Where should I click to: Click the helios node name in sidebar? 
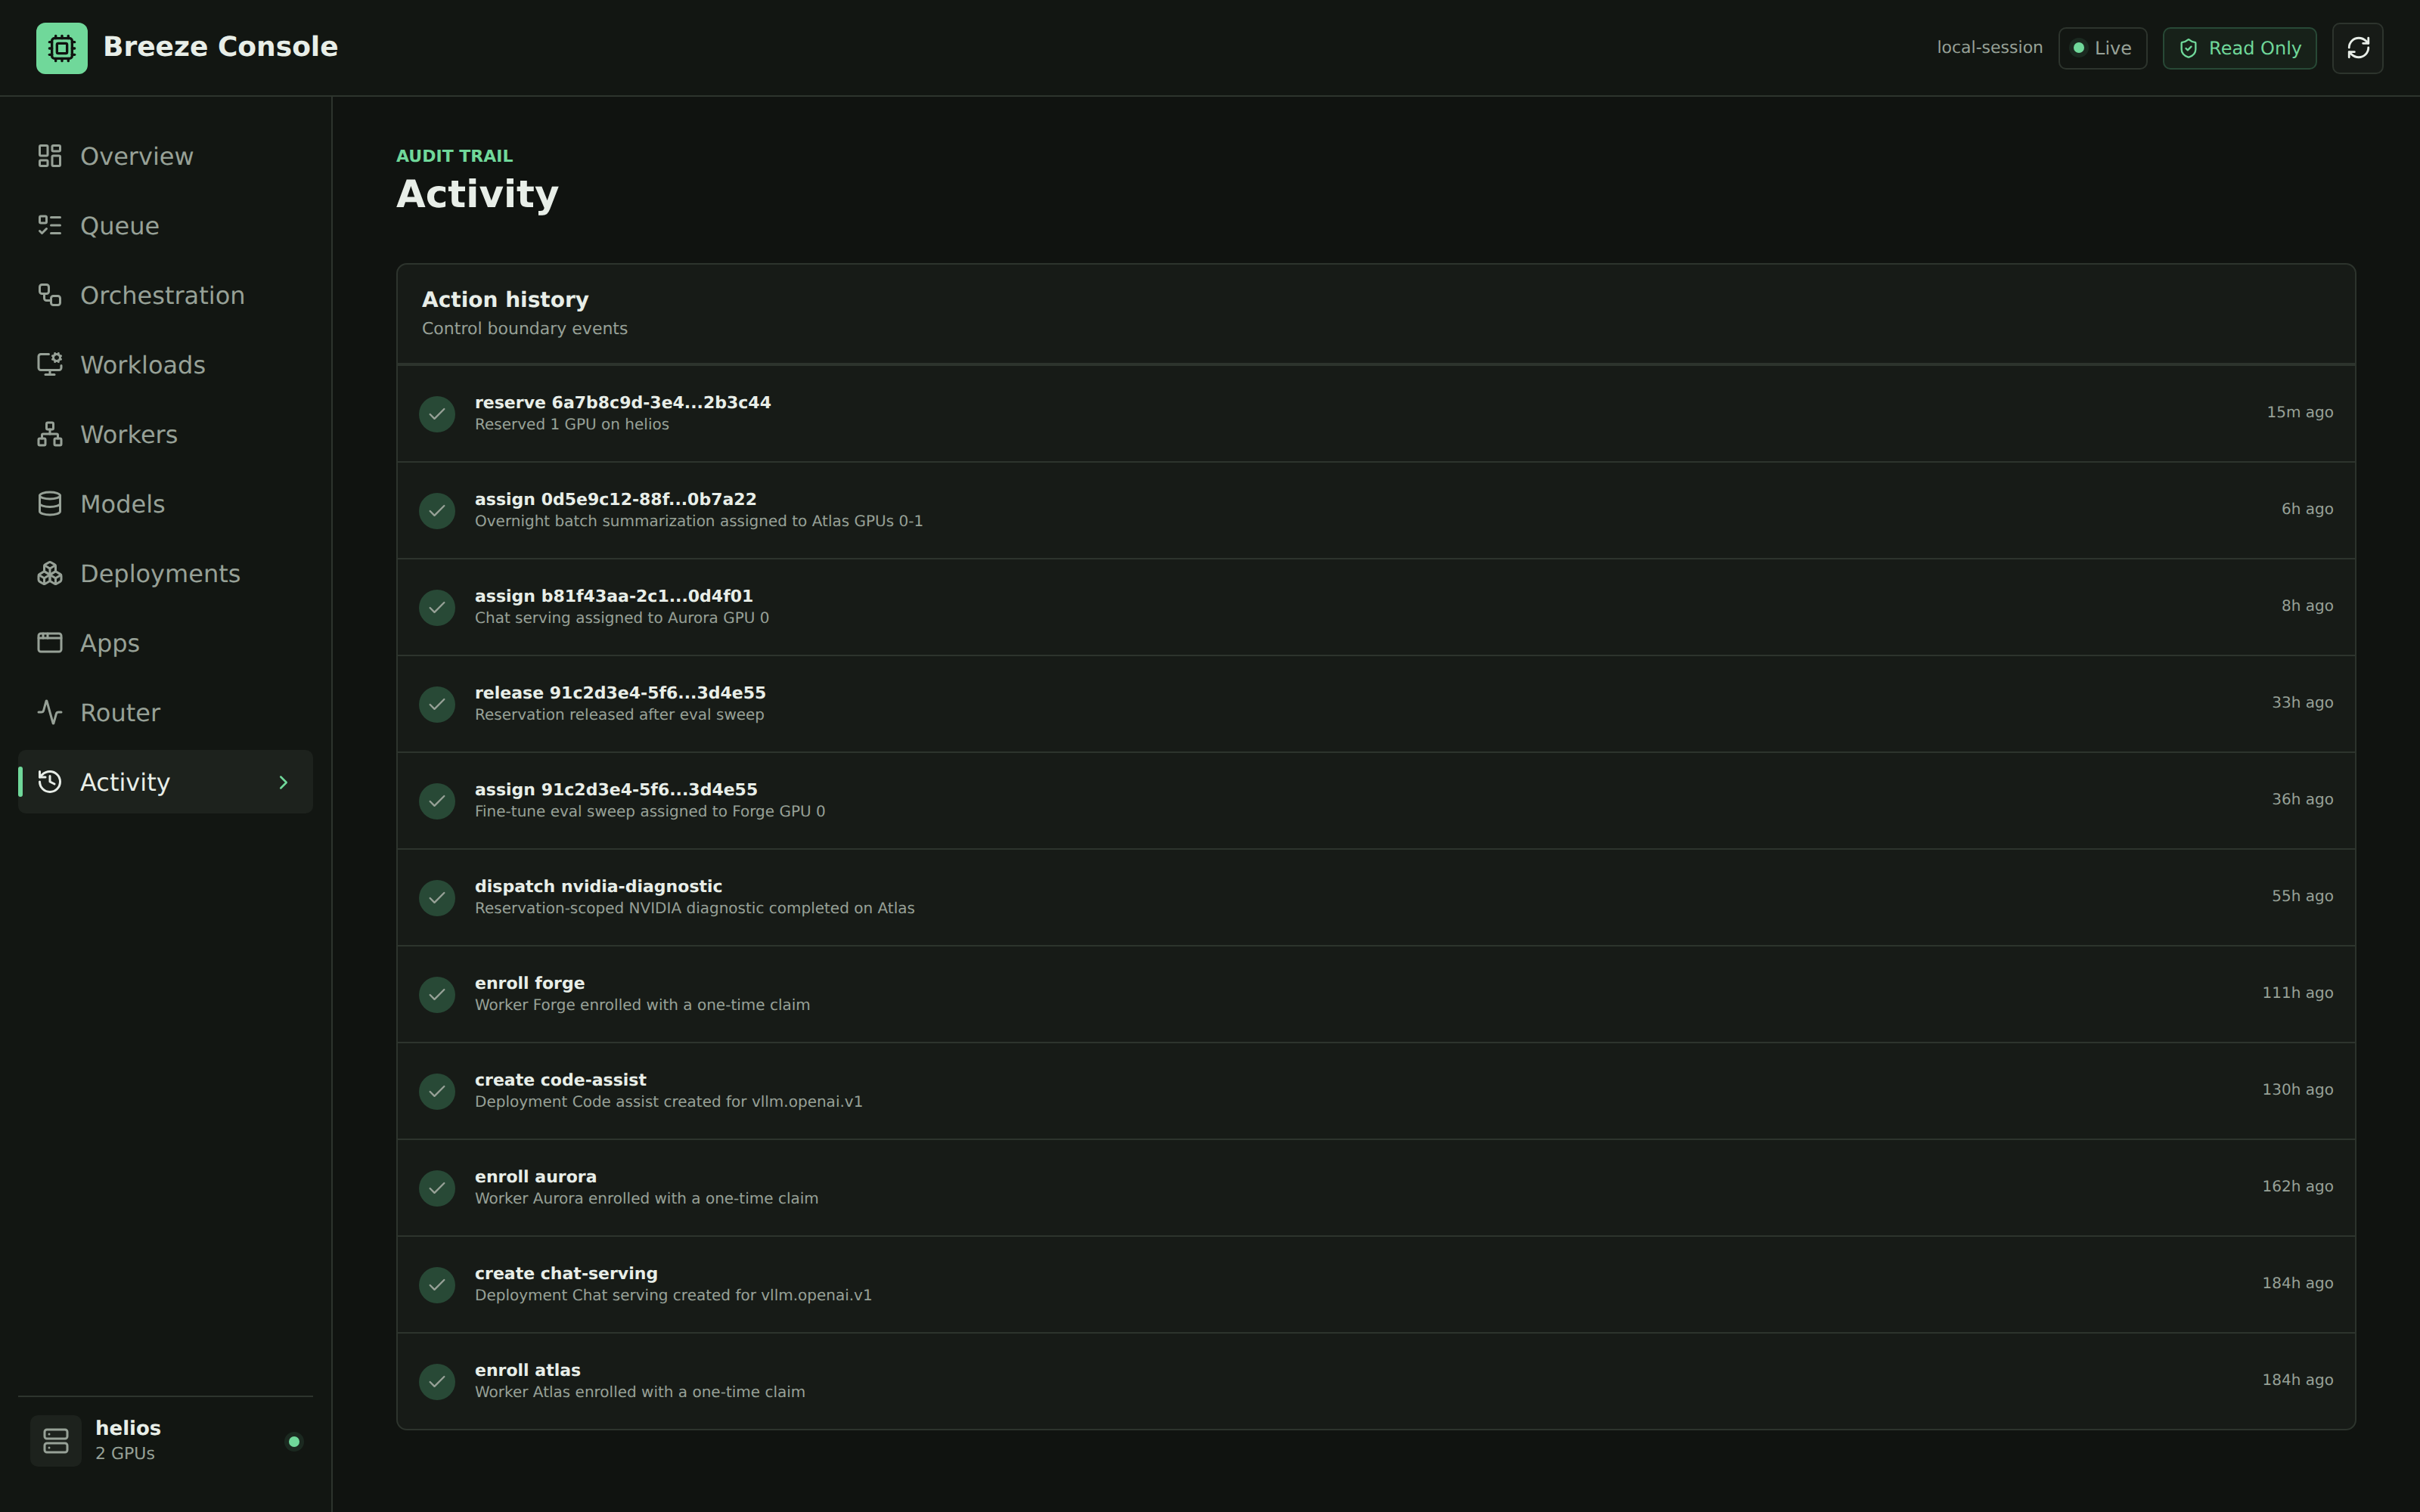[x=128, y=1428]
